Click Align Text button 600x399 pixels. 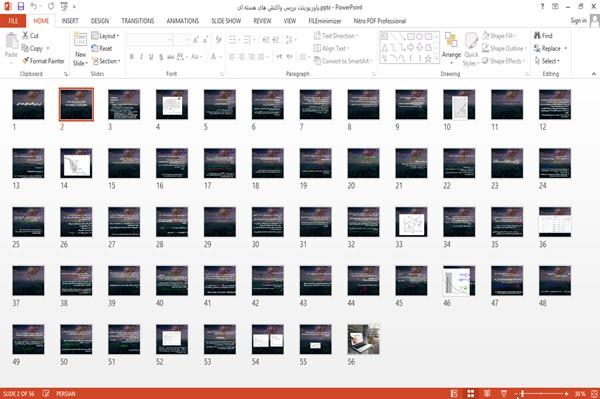331,48
